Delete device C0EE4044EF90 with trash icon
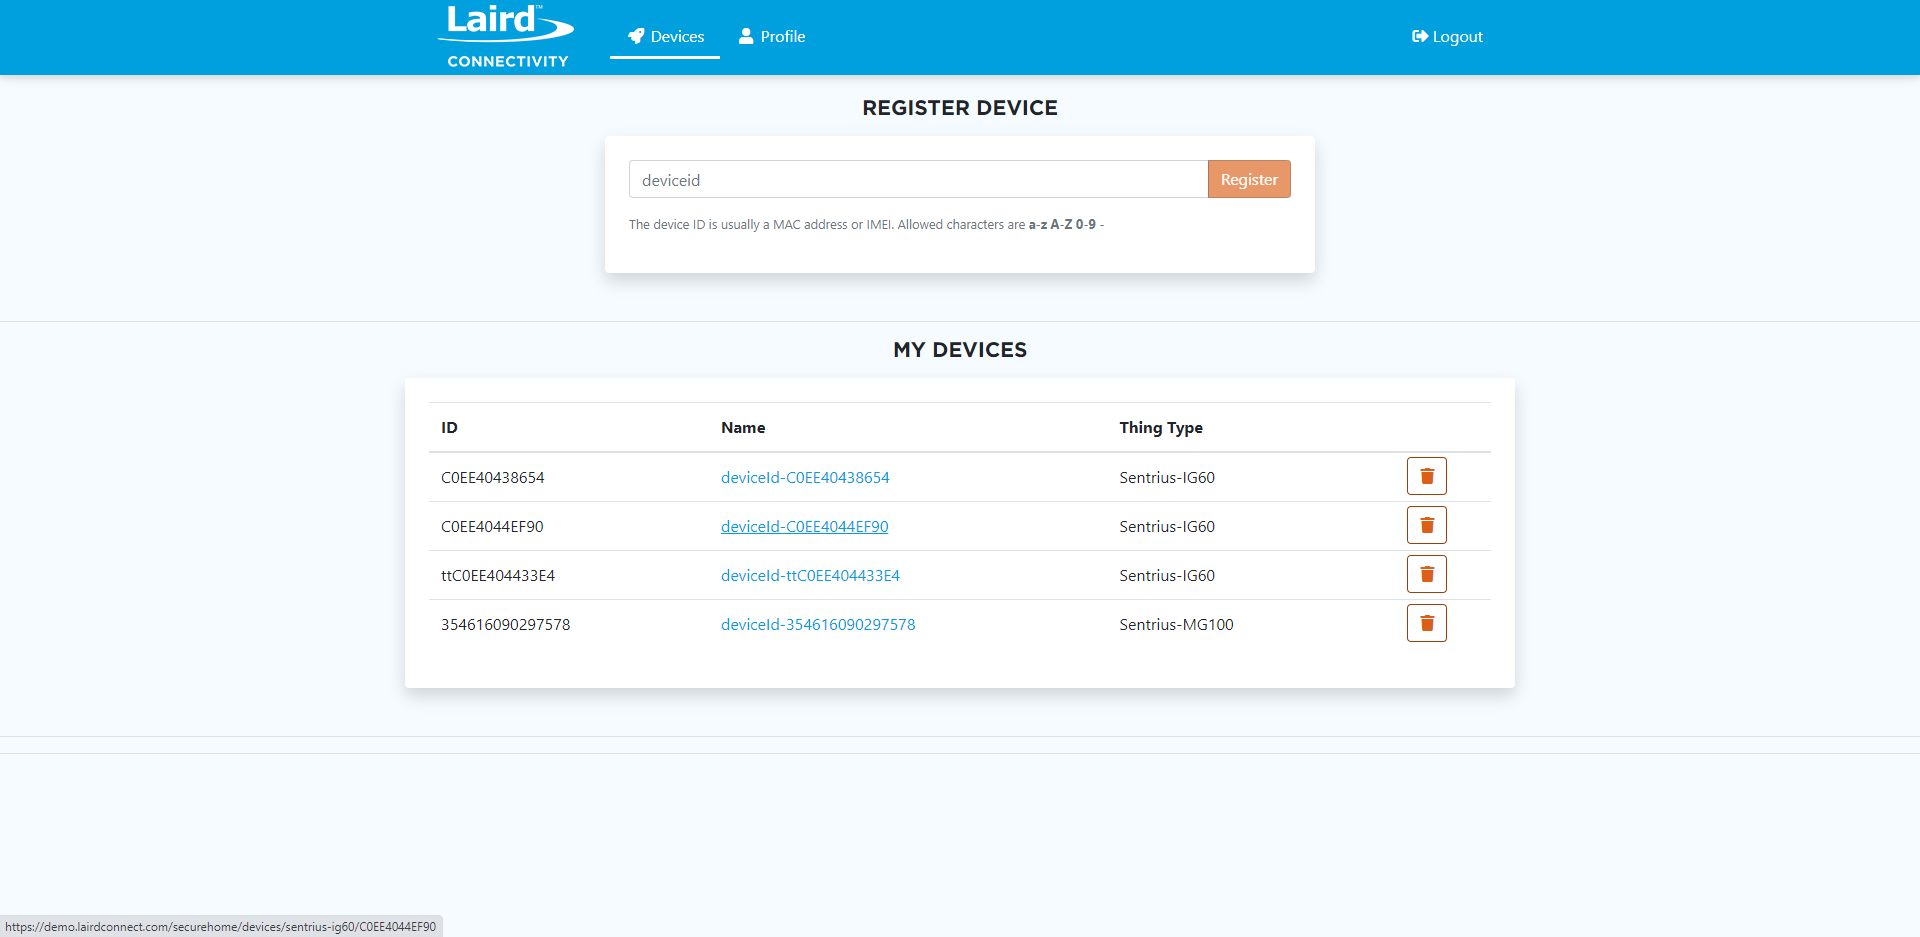This screenshot has width=1920, height=937. click(1426, 525)
